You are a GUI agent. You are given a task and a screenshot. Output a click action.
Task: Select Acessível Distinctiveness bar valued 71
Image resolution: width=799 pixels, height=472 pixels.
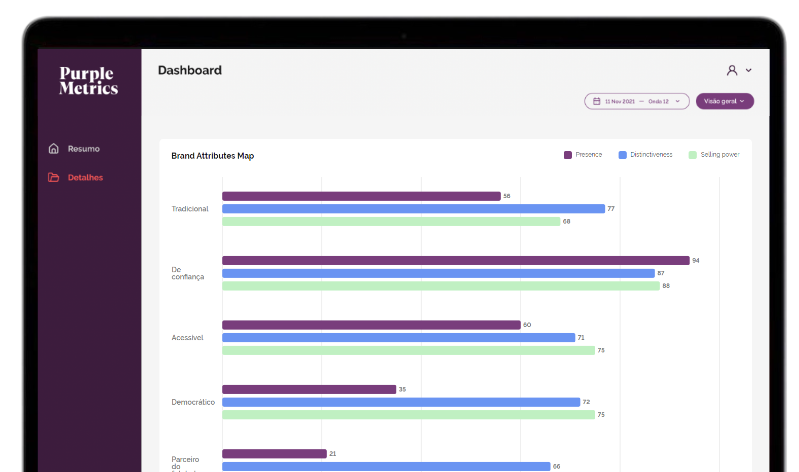[398, 337]
